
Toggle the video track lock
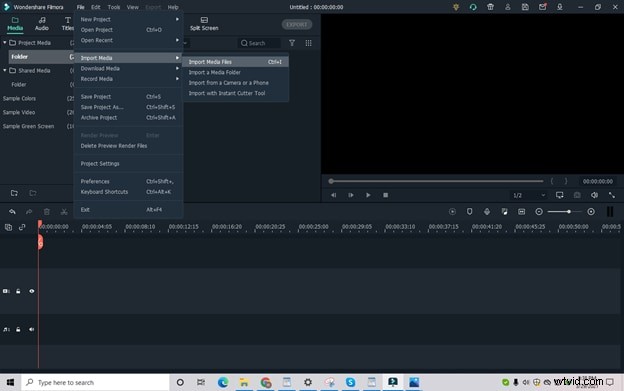(18, 291)
